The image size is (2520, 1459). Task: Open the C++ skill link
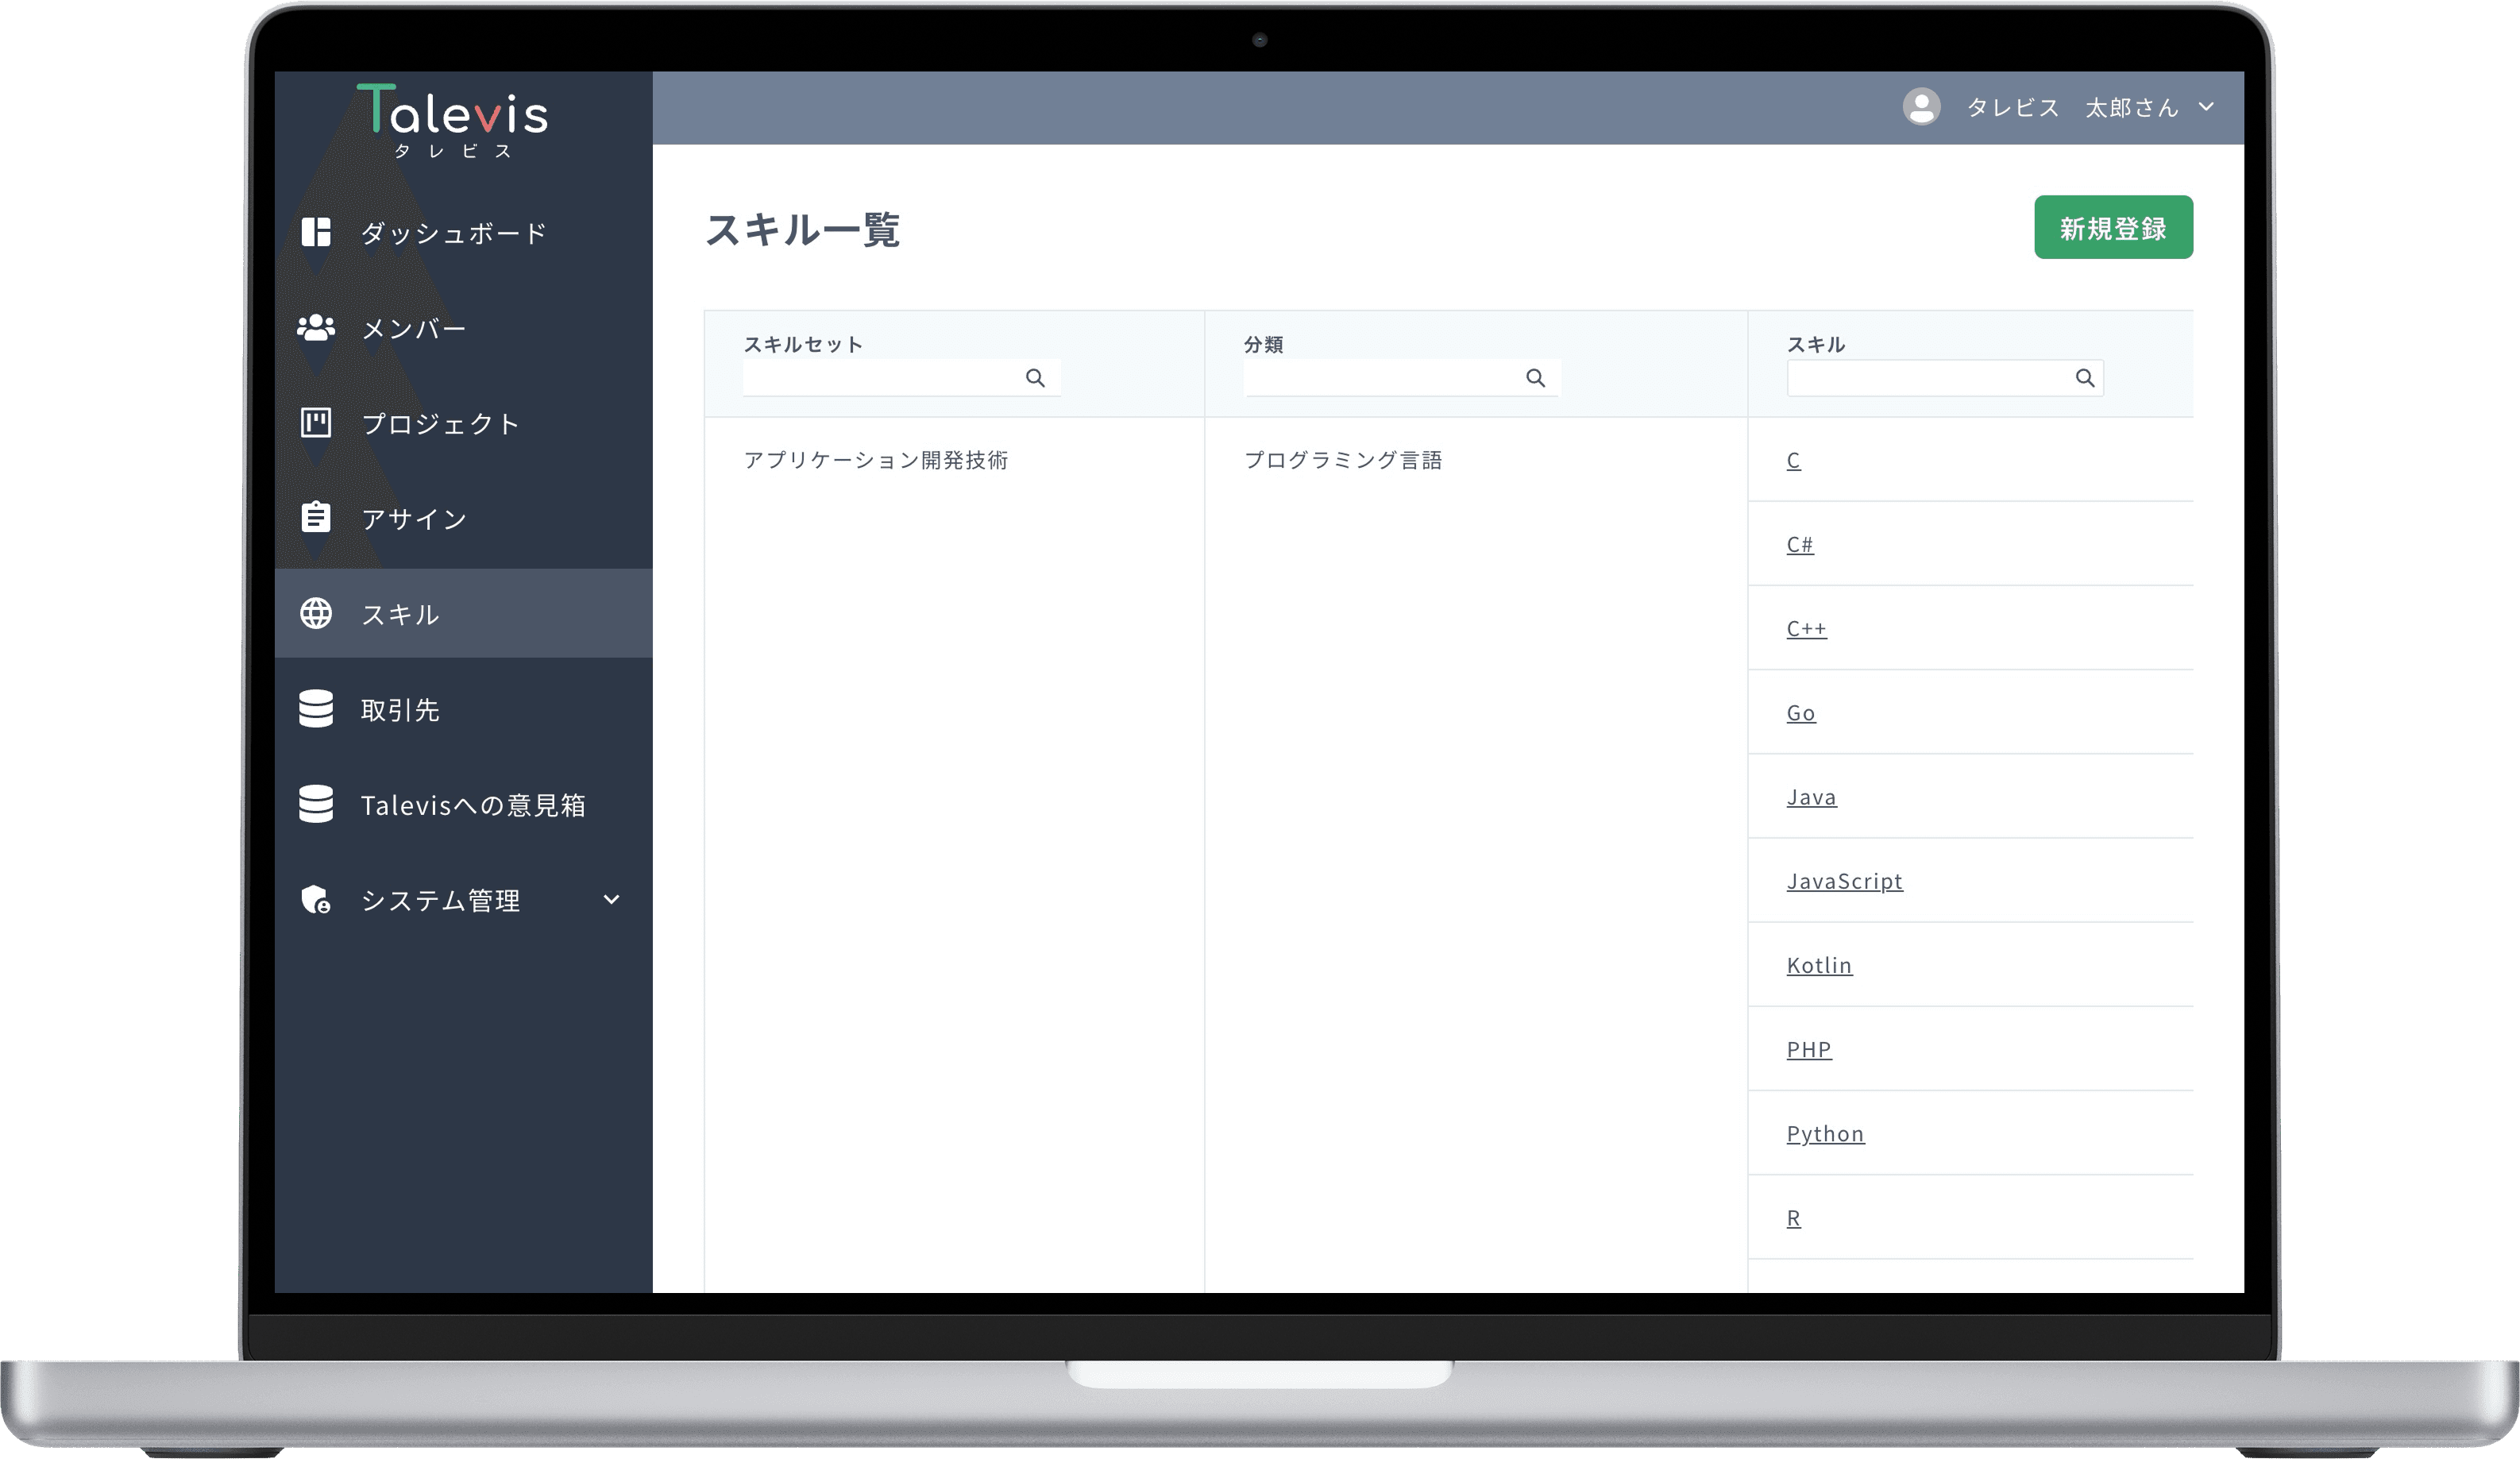[1806, 628]
